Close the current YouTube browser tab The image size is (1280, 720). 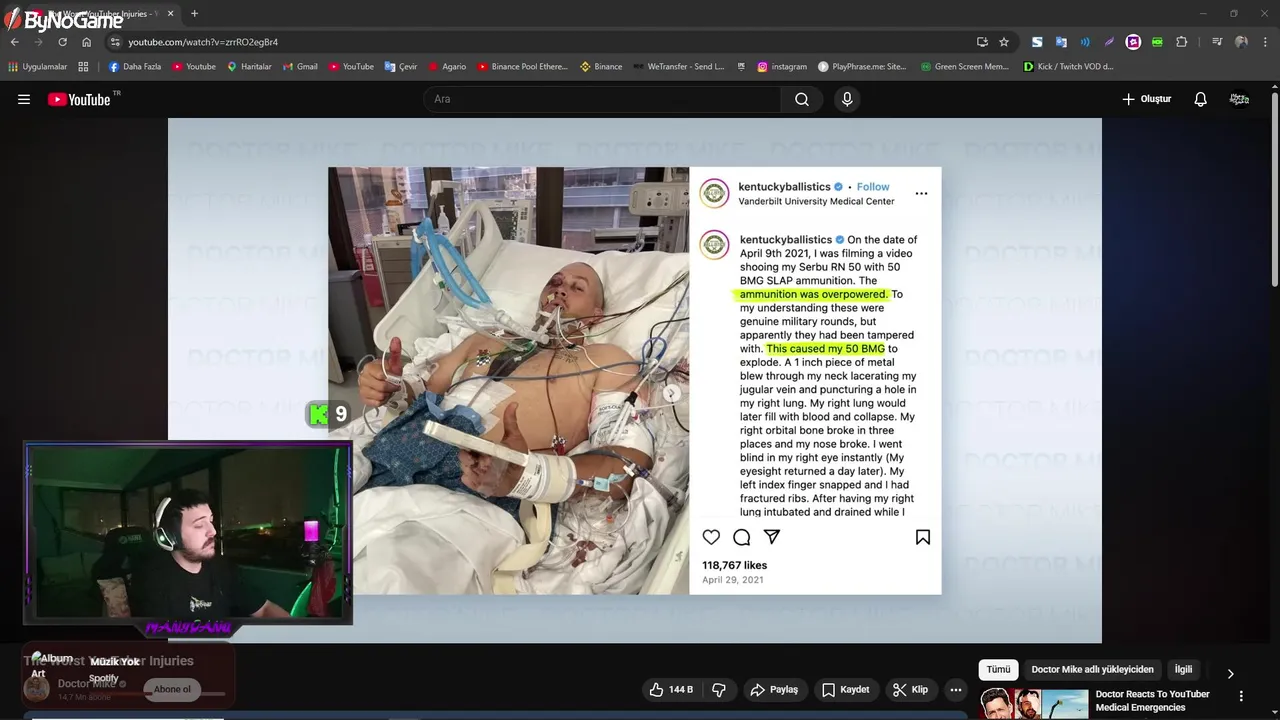tap(170, 14)
